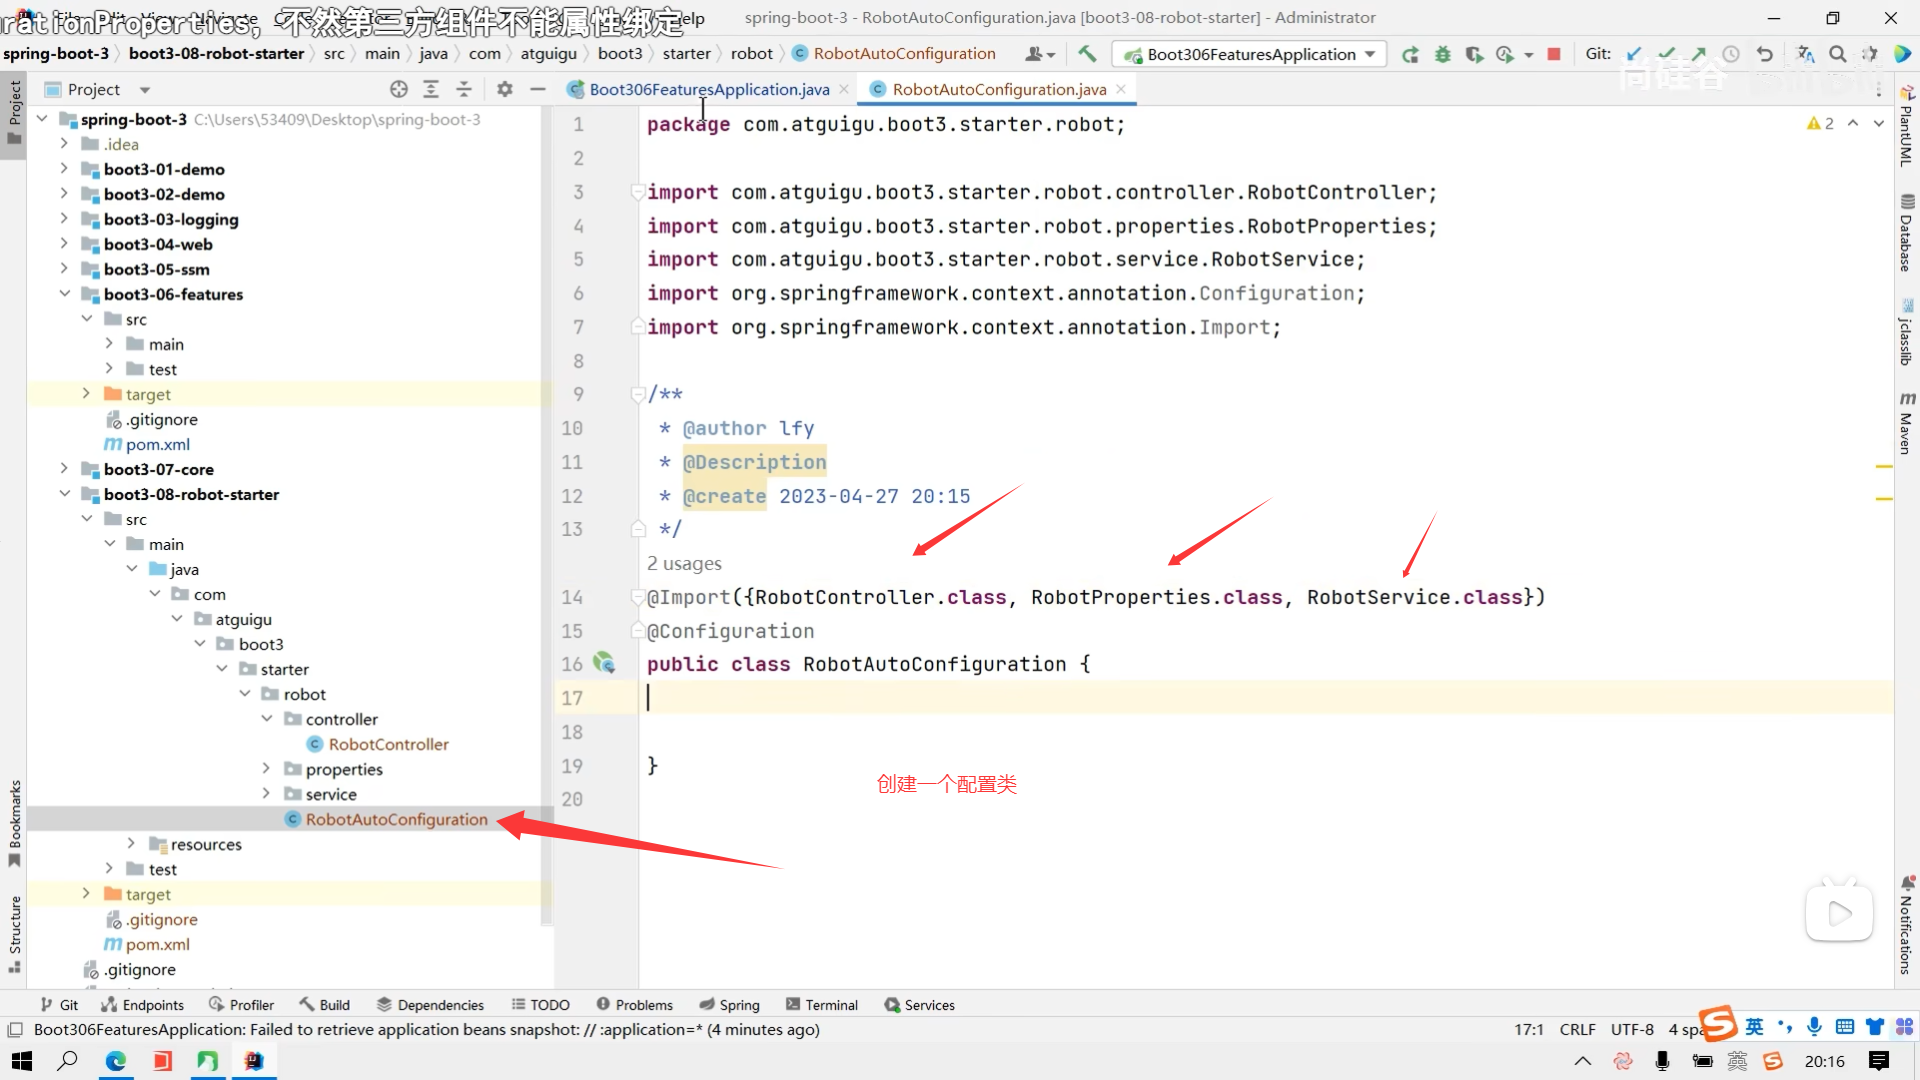Click Git update project arrow
1920x1080 pixels.
tap(1634, 54)
